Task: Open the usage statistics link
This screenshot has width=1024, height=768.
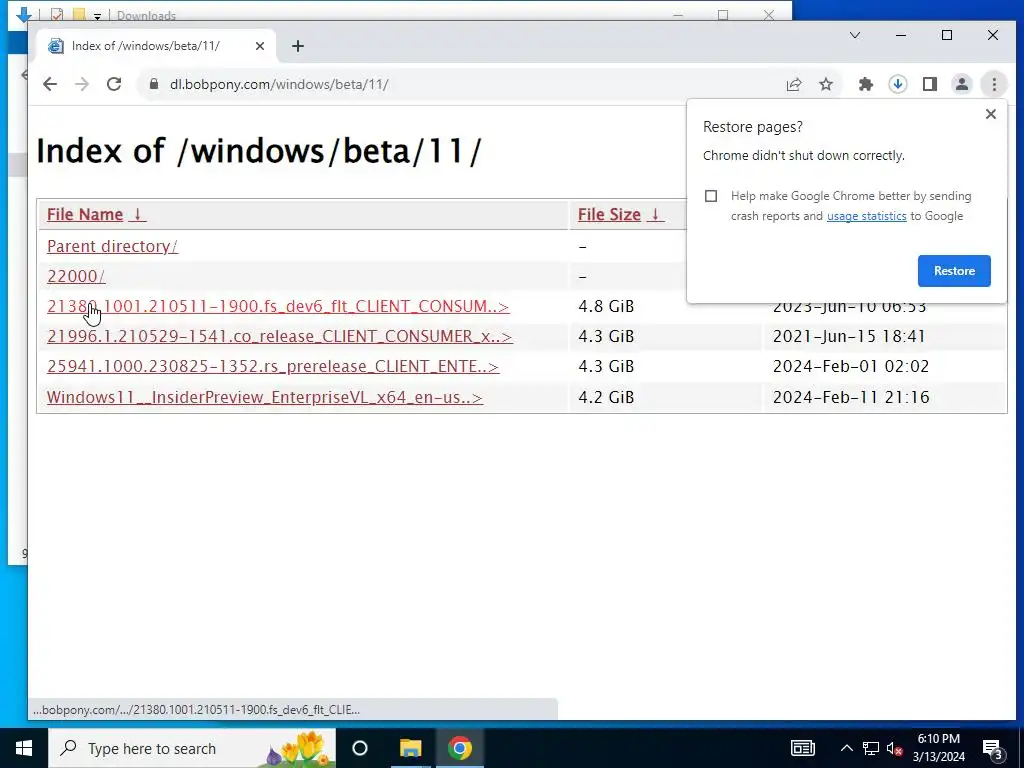Action: pyautogui.click(x=866, y=216)
